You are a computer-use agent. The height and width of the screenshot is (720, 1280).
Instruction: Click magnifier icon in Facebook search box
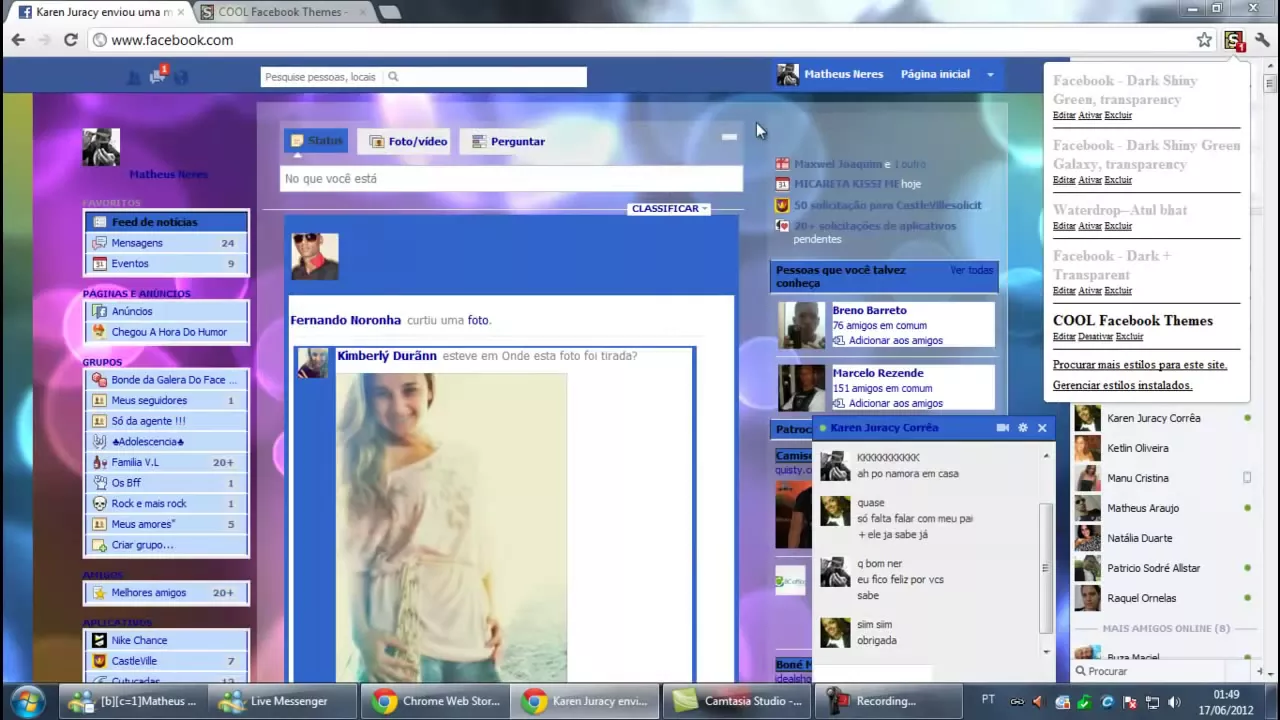click(393, 77)
